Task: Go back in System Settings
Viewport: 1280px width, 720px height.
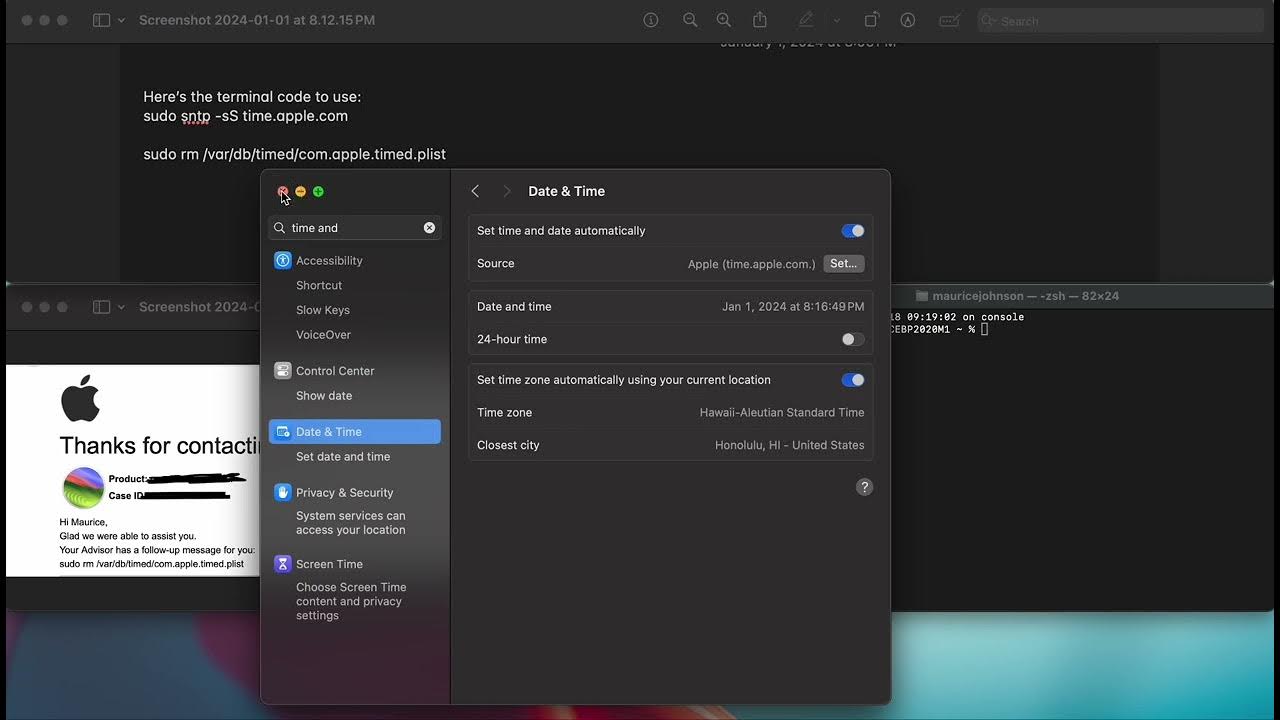Action: click(475, 191)
